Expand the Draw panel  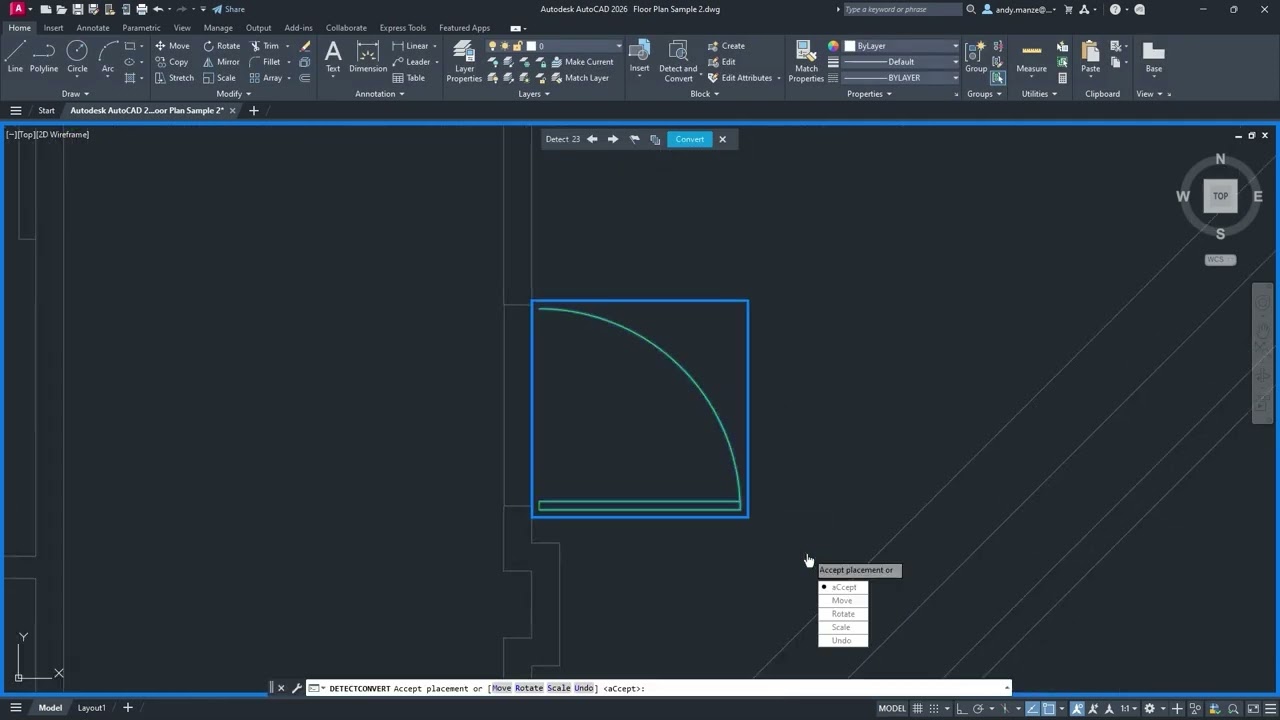75,94
